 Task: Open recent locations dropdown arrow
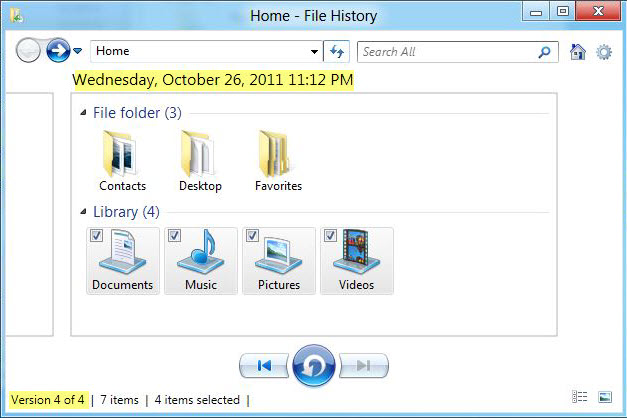tap(78, 52)
